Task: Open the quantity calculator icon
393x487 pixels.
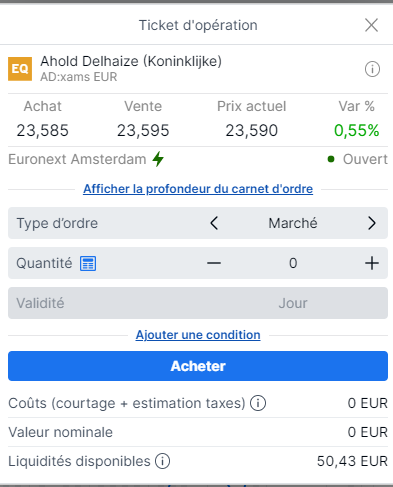Action: [x=88, y=263]
